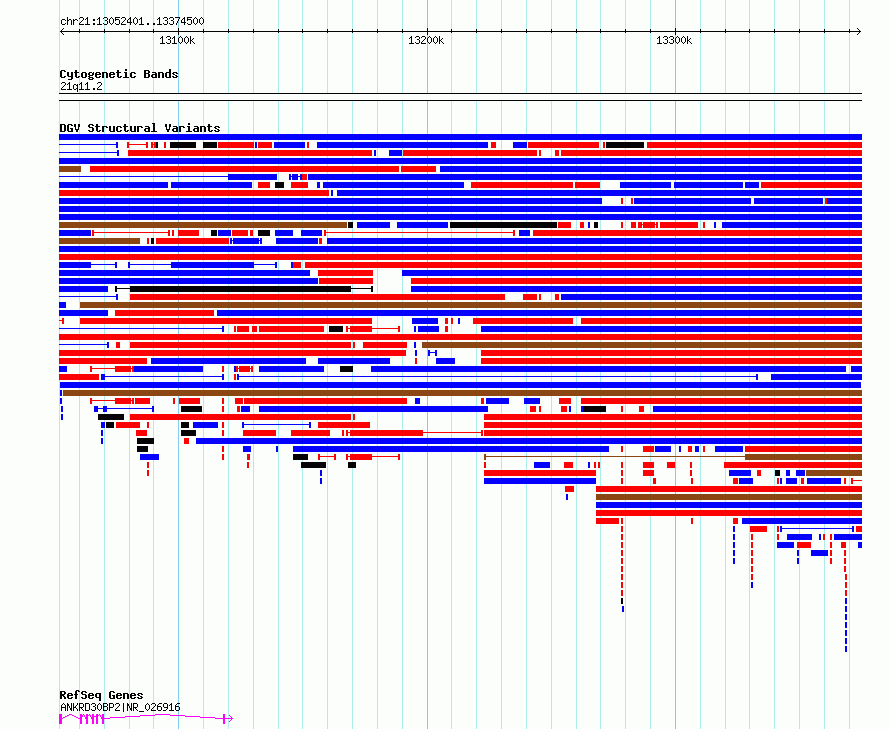Open the ANKRD30BP2|NR_026916 gene label
This screenshot has width=890, height=729.
pos(120,707)
